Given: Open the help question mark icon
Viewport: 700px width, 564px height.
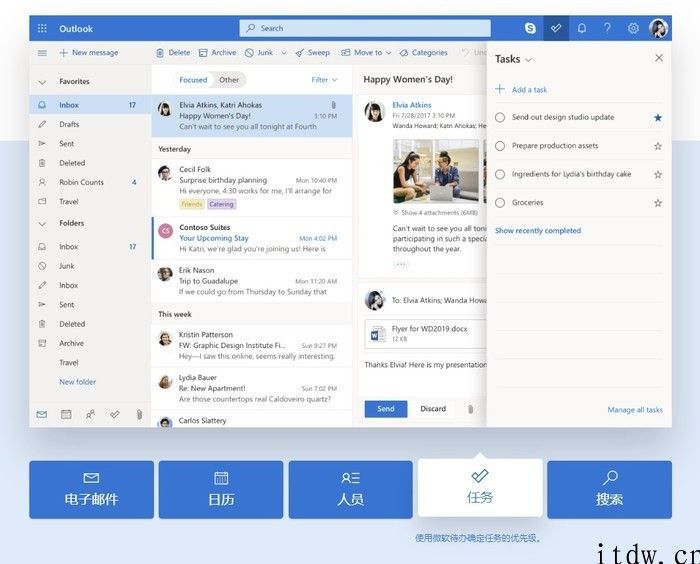Looking at the screenshot, I should [x=607, y=28].
